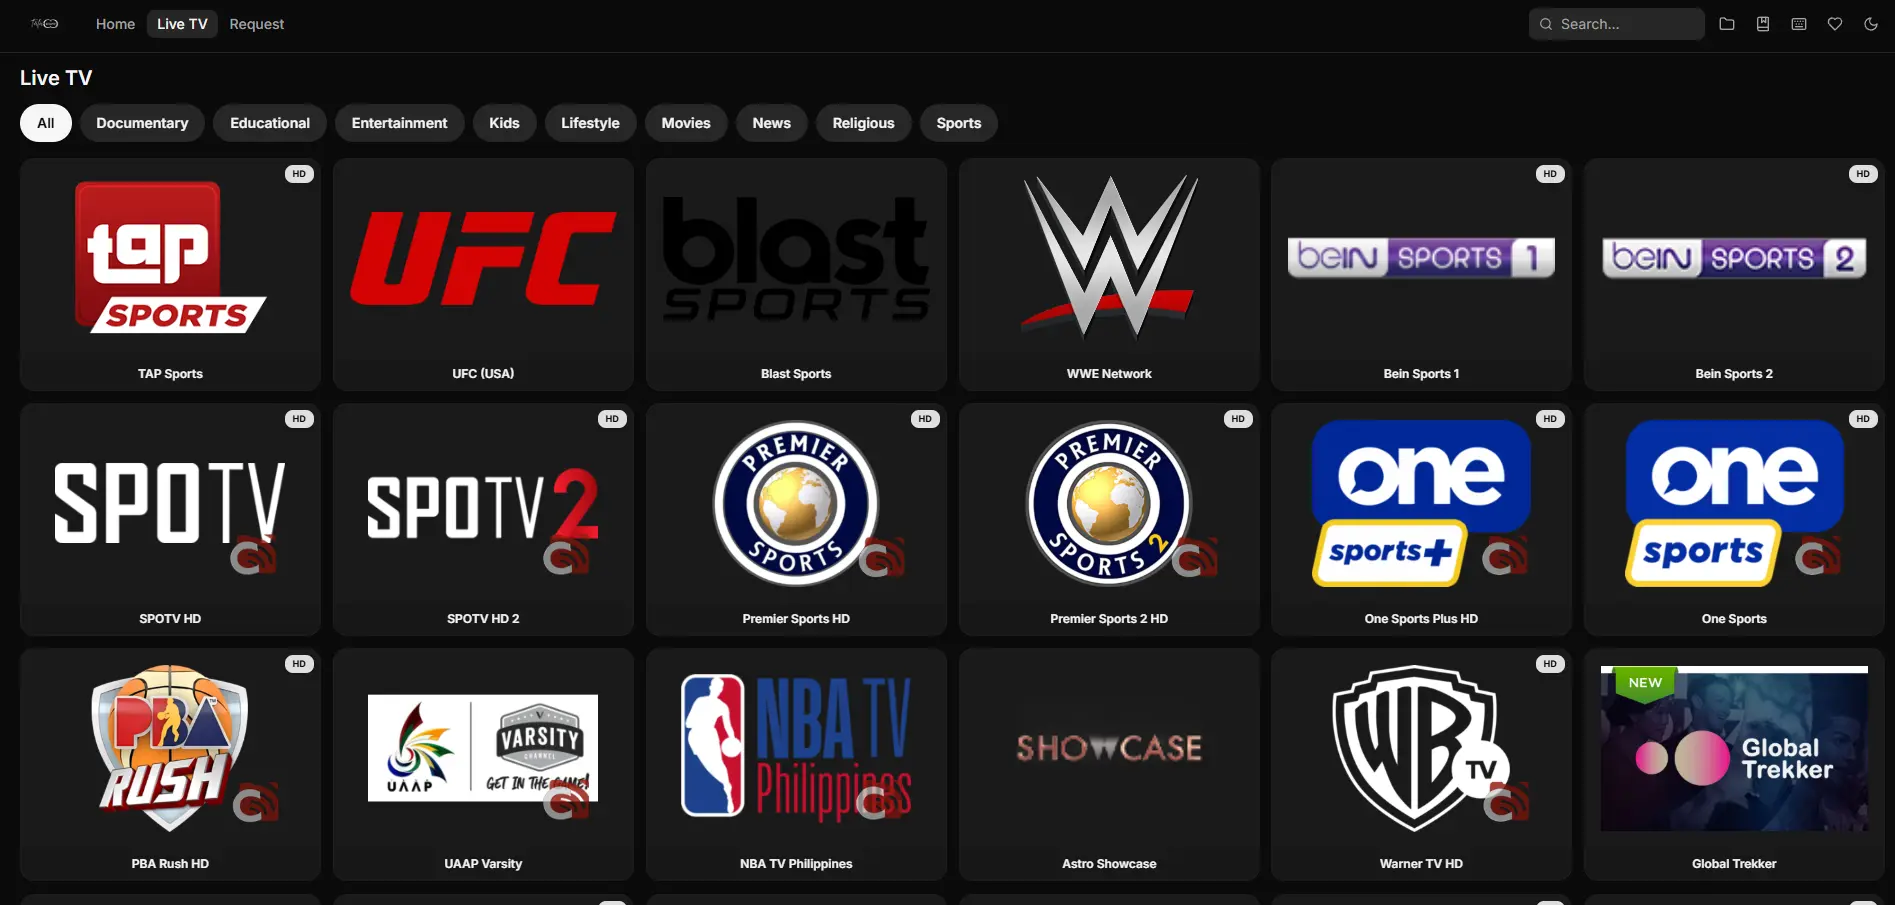1895x905 pixels.
Task: Filter channels by Religious
Action: [x=864, y=123]
